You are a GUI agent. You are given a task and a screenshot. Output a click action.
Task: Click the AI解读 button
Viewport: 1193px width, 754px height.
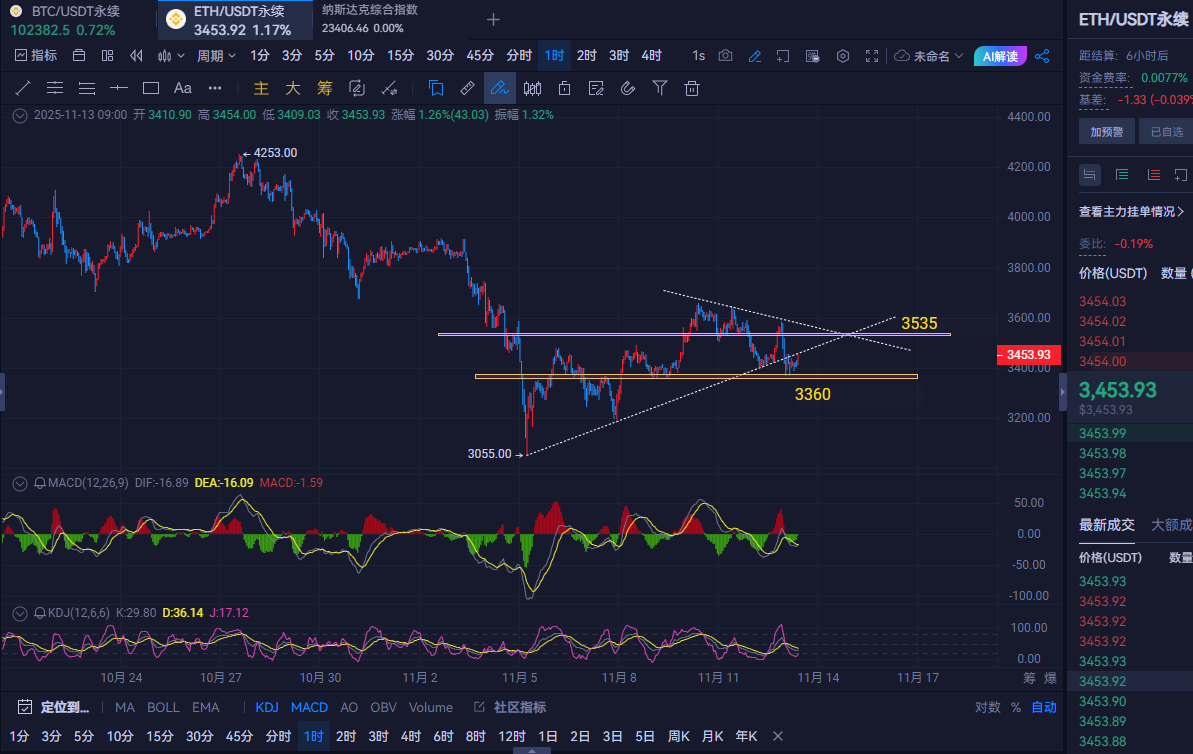pos(1000,56)
